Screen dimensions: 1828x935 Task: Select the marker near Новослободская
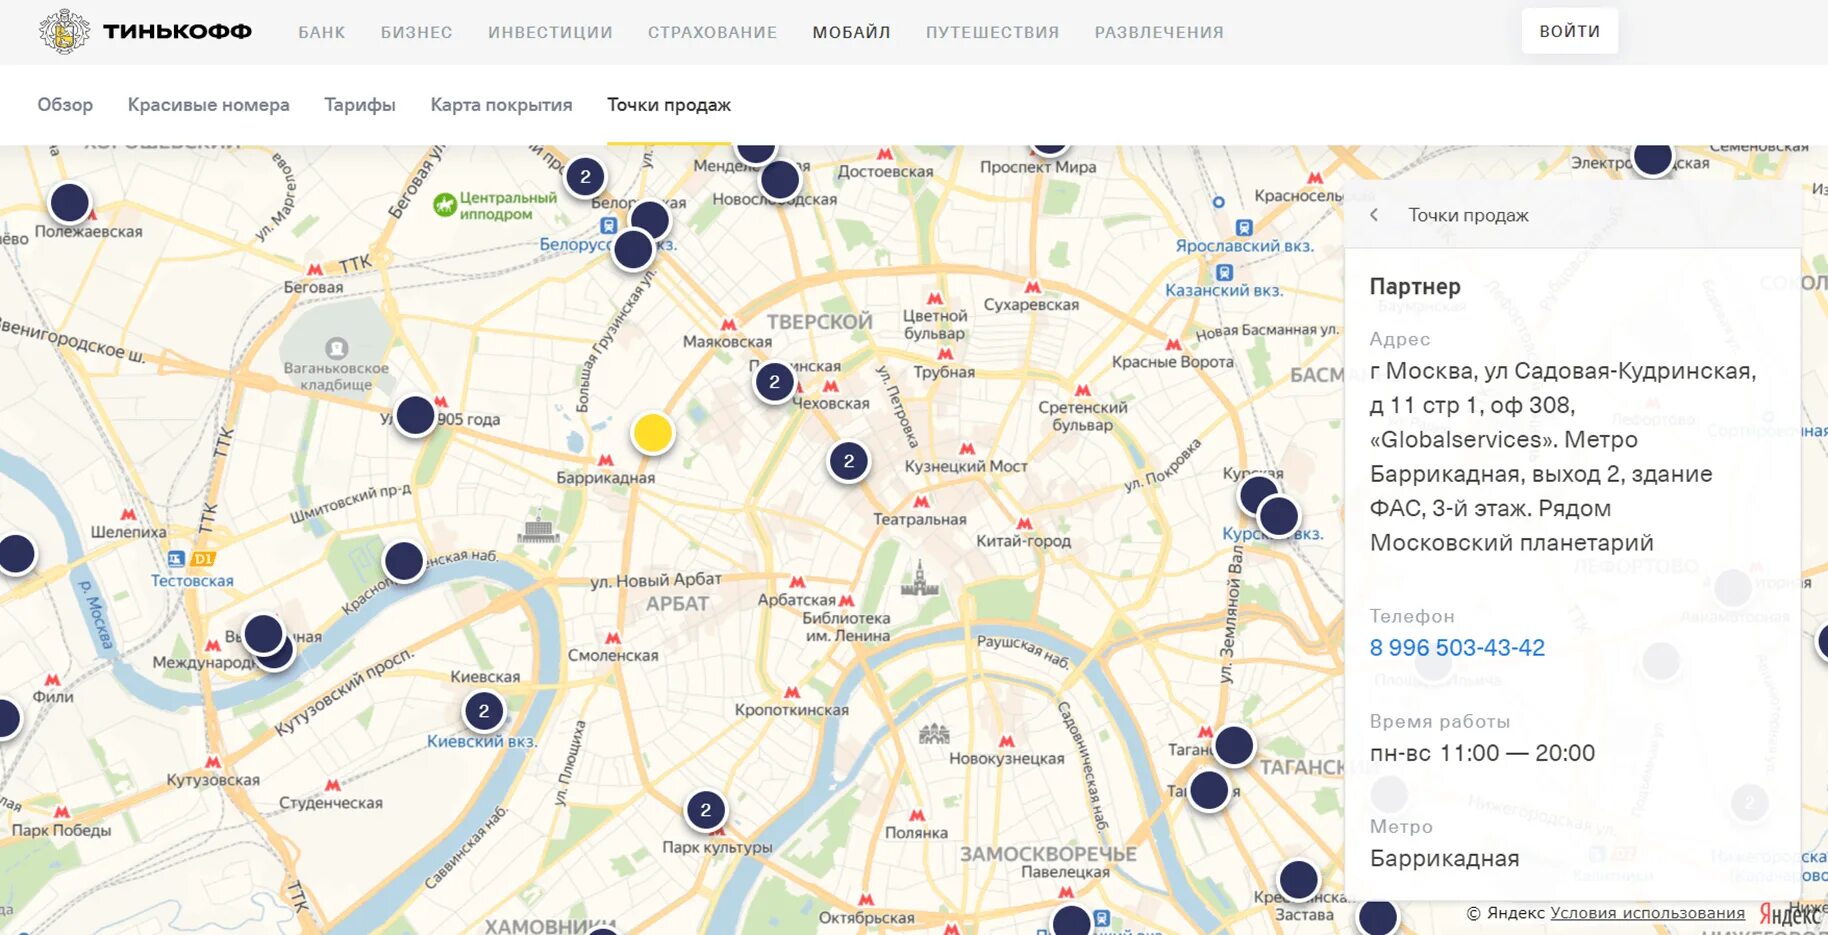coord(780,181)
